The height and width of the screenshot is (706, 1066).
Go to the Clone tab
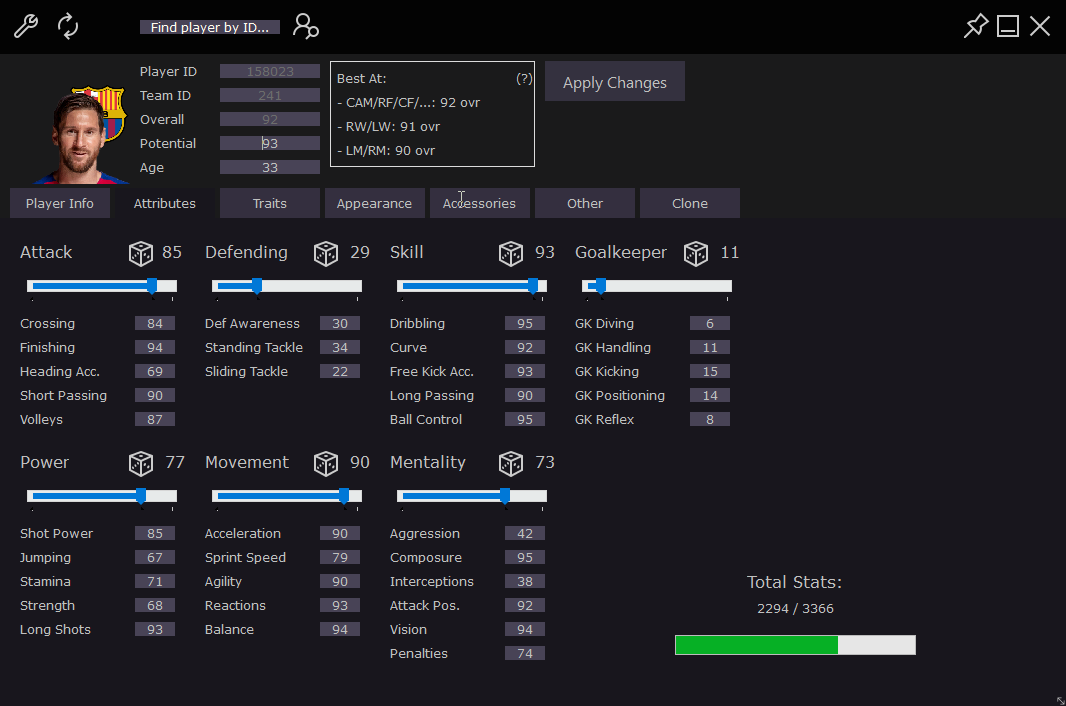(x=690, y=203)
